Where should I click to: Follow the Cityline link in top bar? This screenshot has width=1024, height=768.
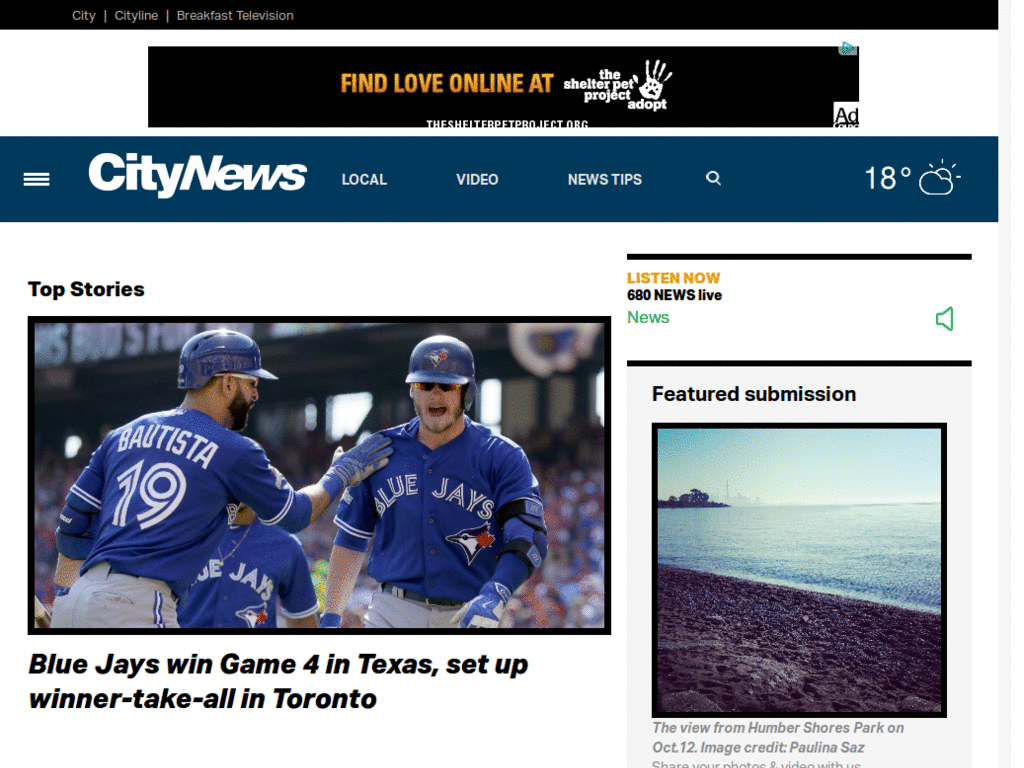tap(136, 16)
